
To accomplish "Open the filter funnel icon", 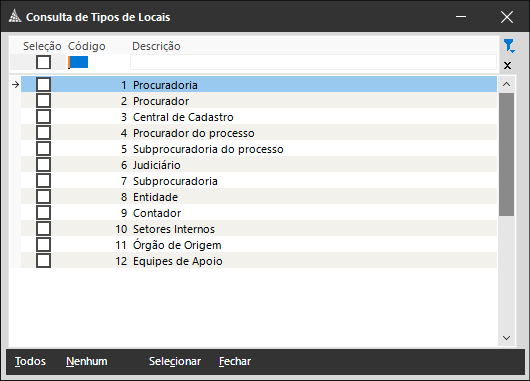I will click(509, 46).
